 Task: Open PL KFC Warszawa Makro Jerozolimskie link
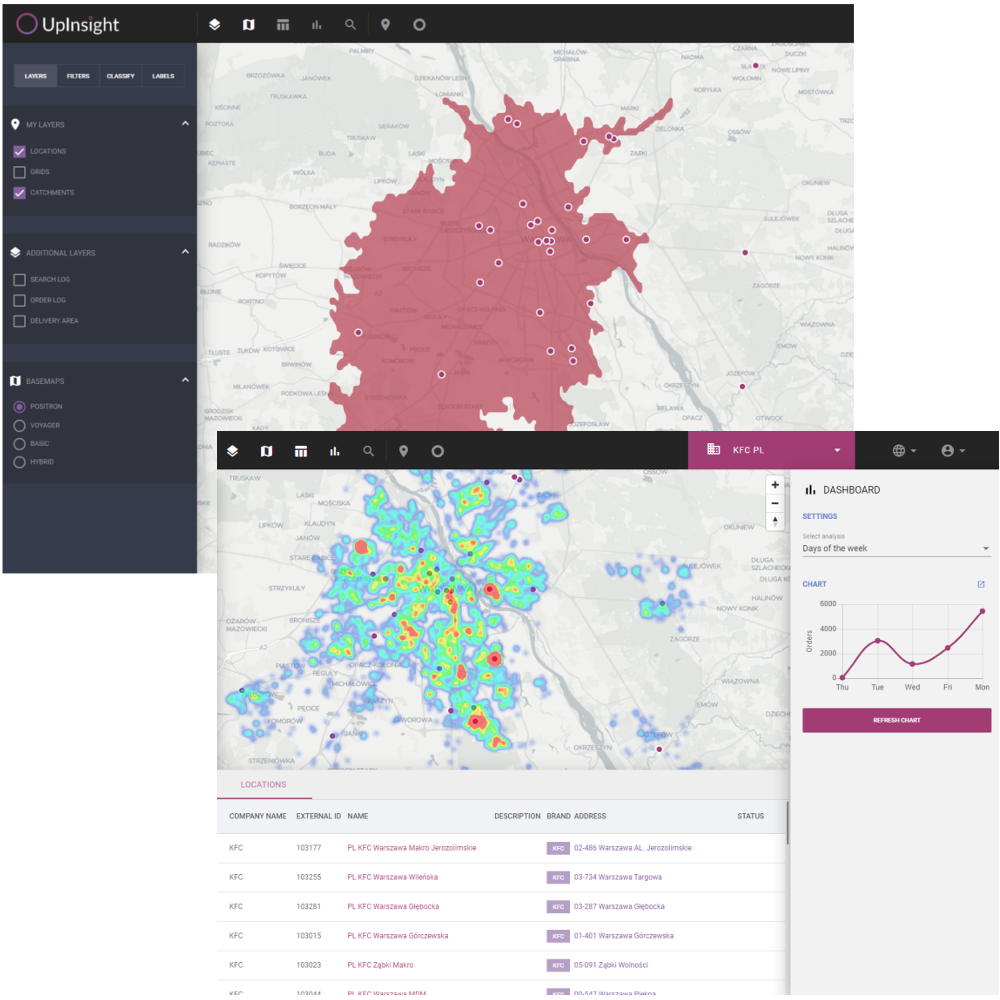pos(412,848)
